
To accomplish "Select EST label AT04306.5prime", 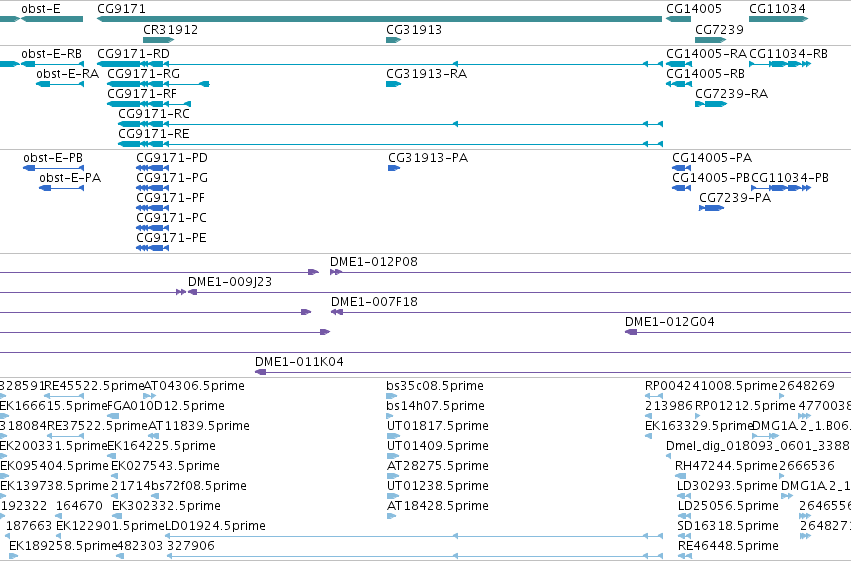I will point(194,386).
